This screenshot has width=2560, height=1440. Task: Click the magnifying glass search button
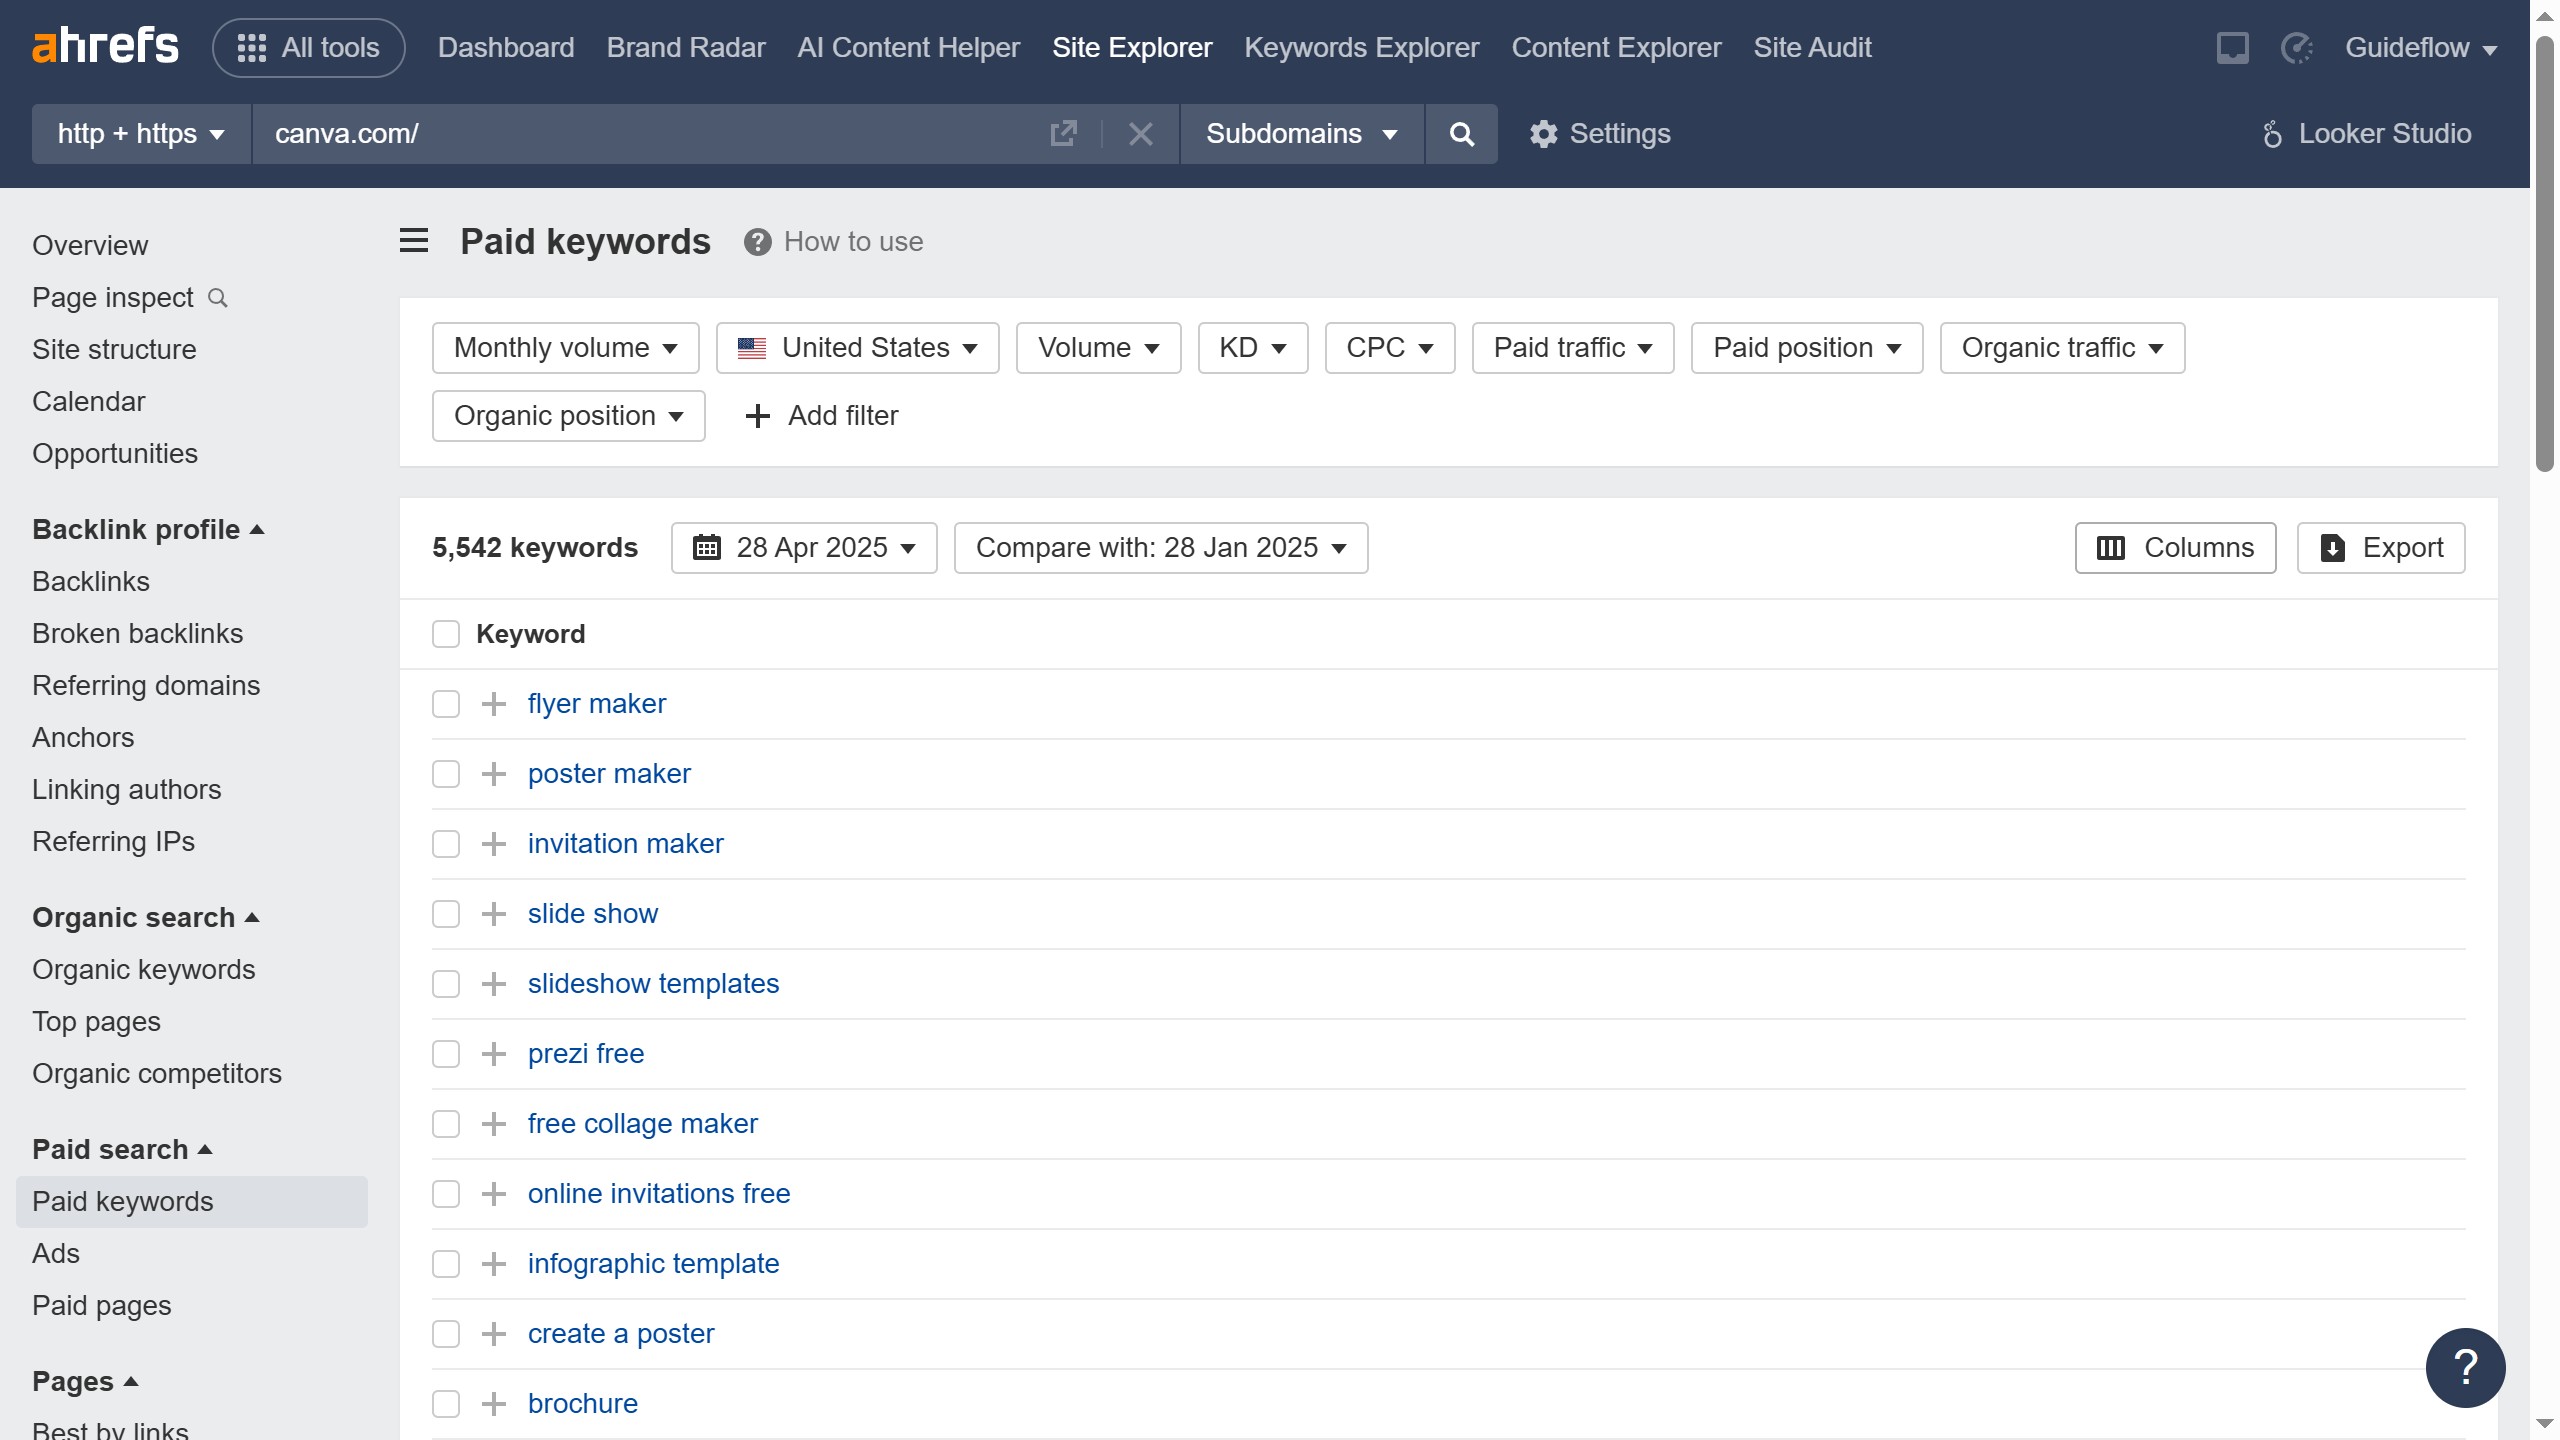1461,134
